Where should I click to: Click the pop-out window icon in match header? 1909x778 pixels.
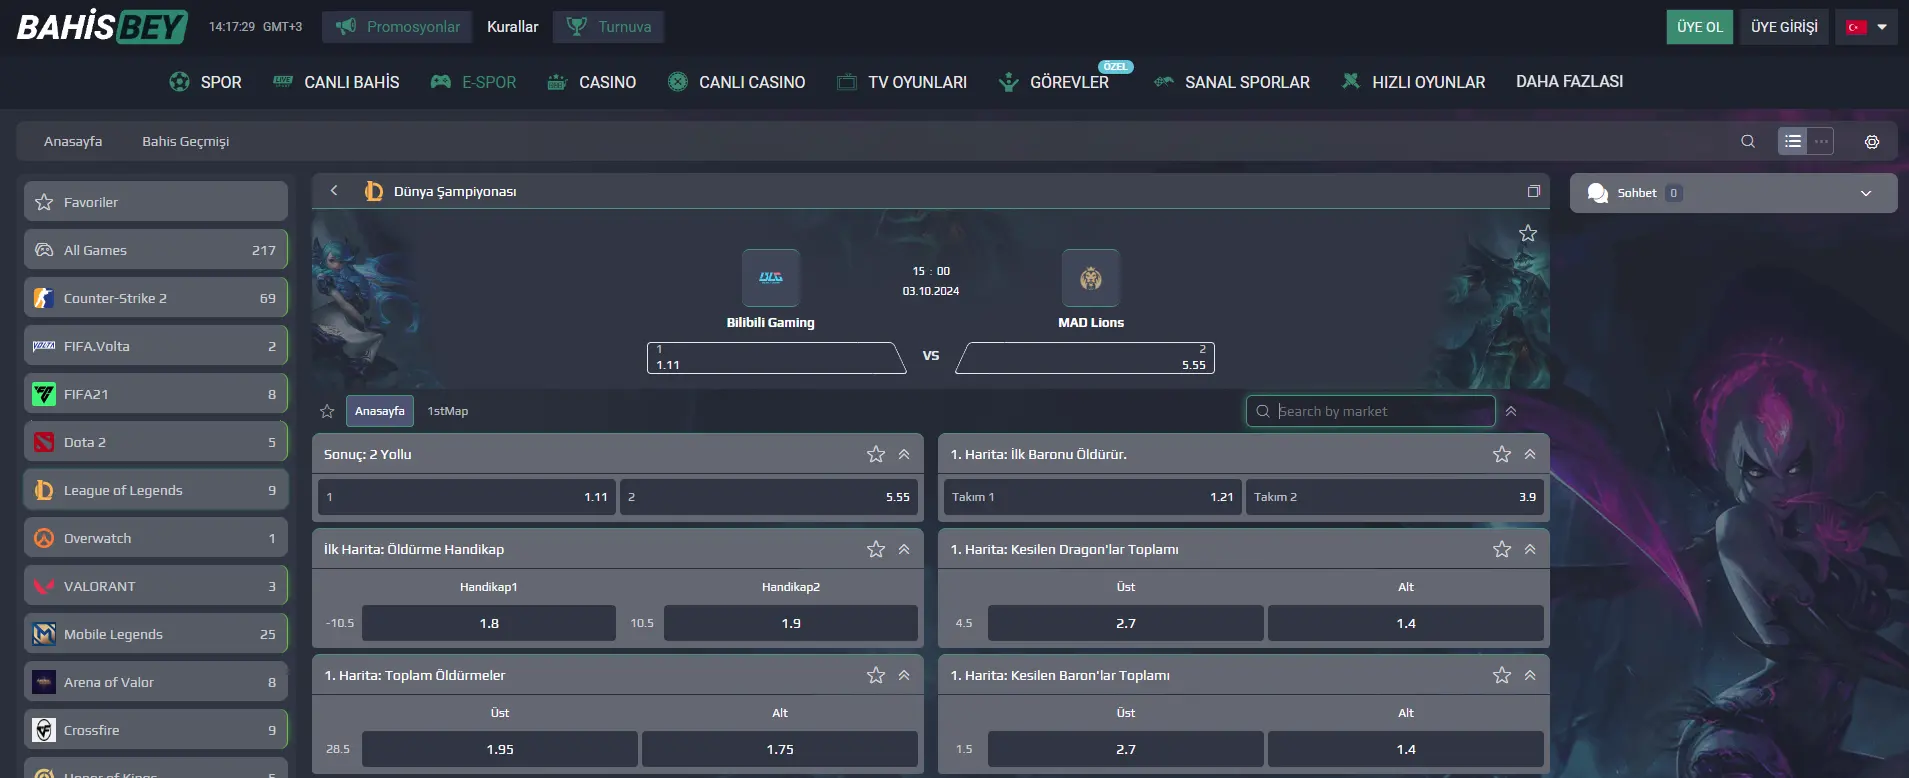pos(1534,191)
